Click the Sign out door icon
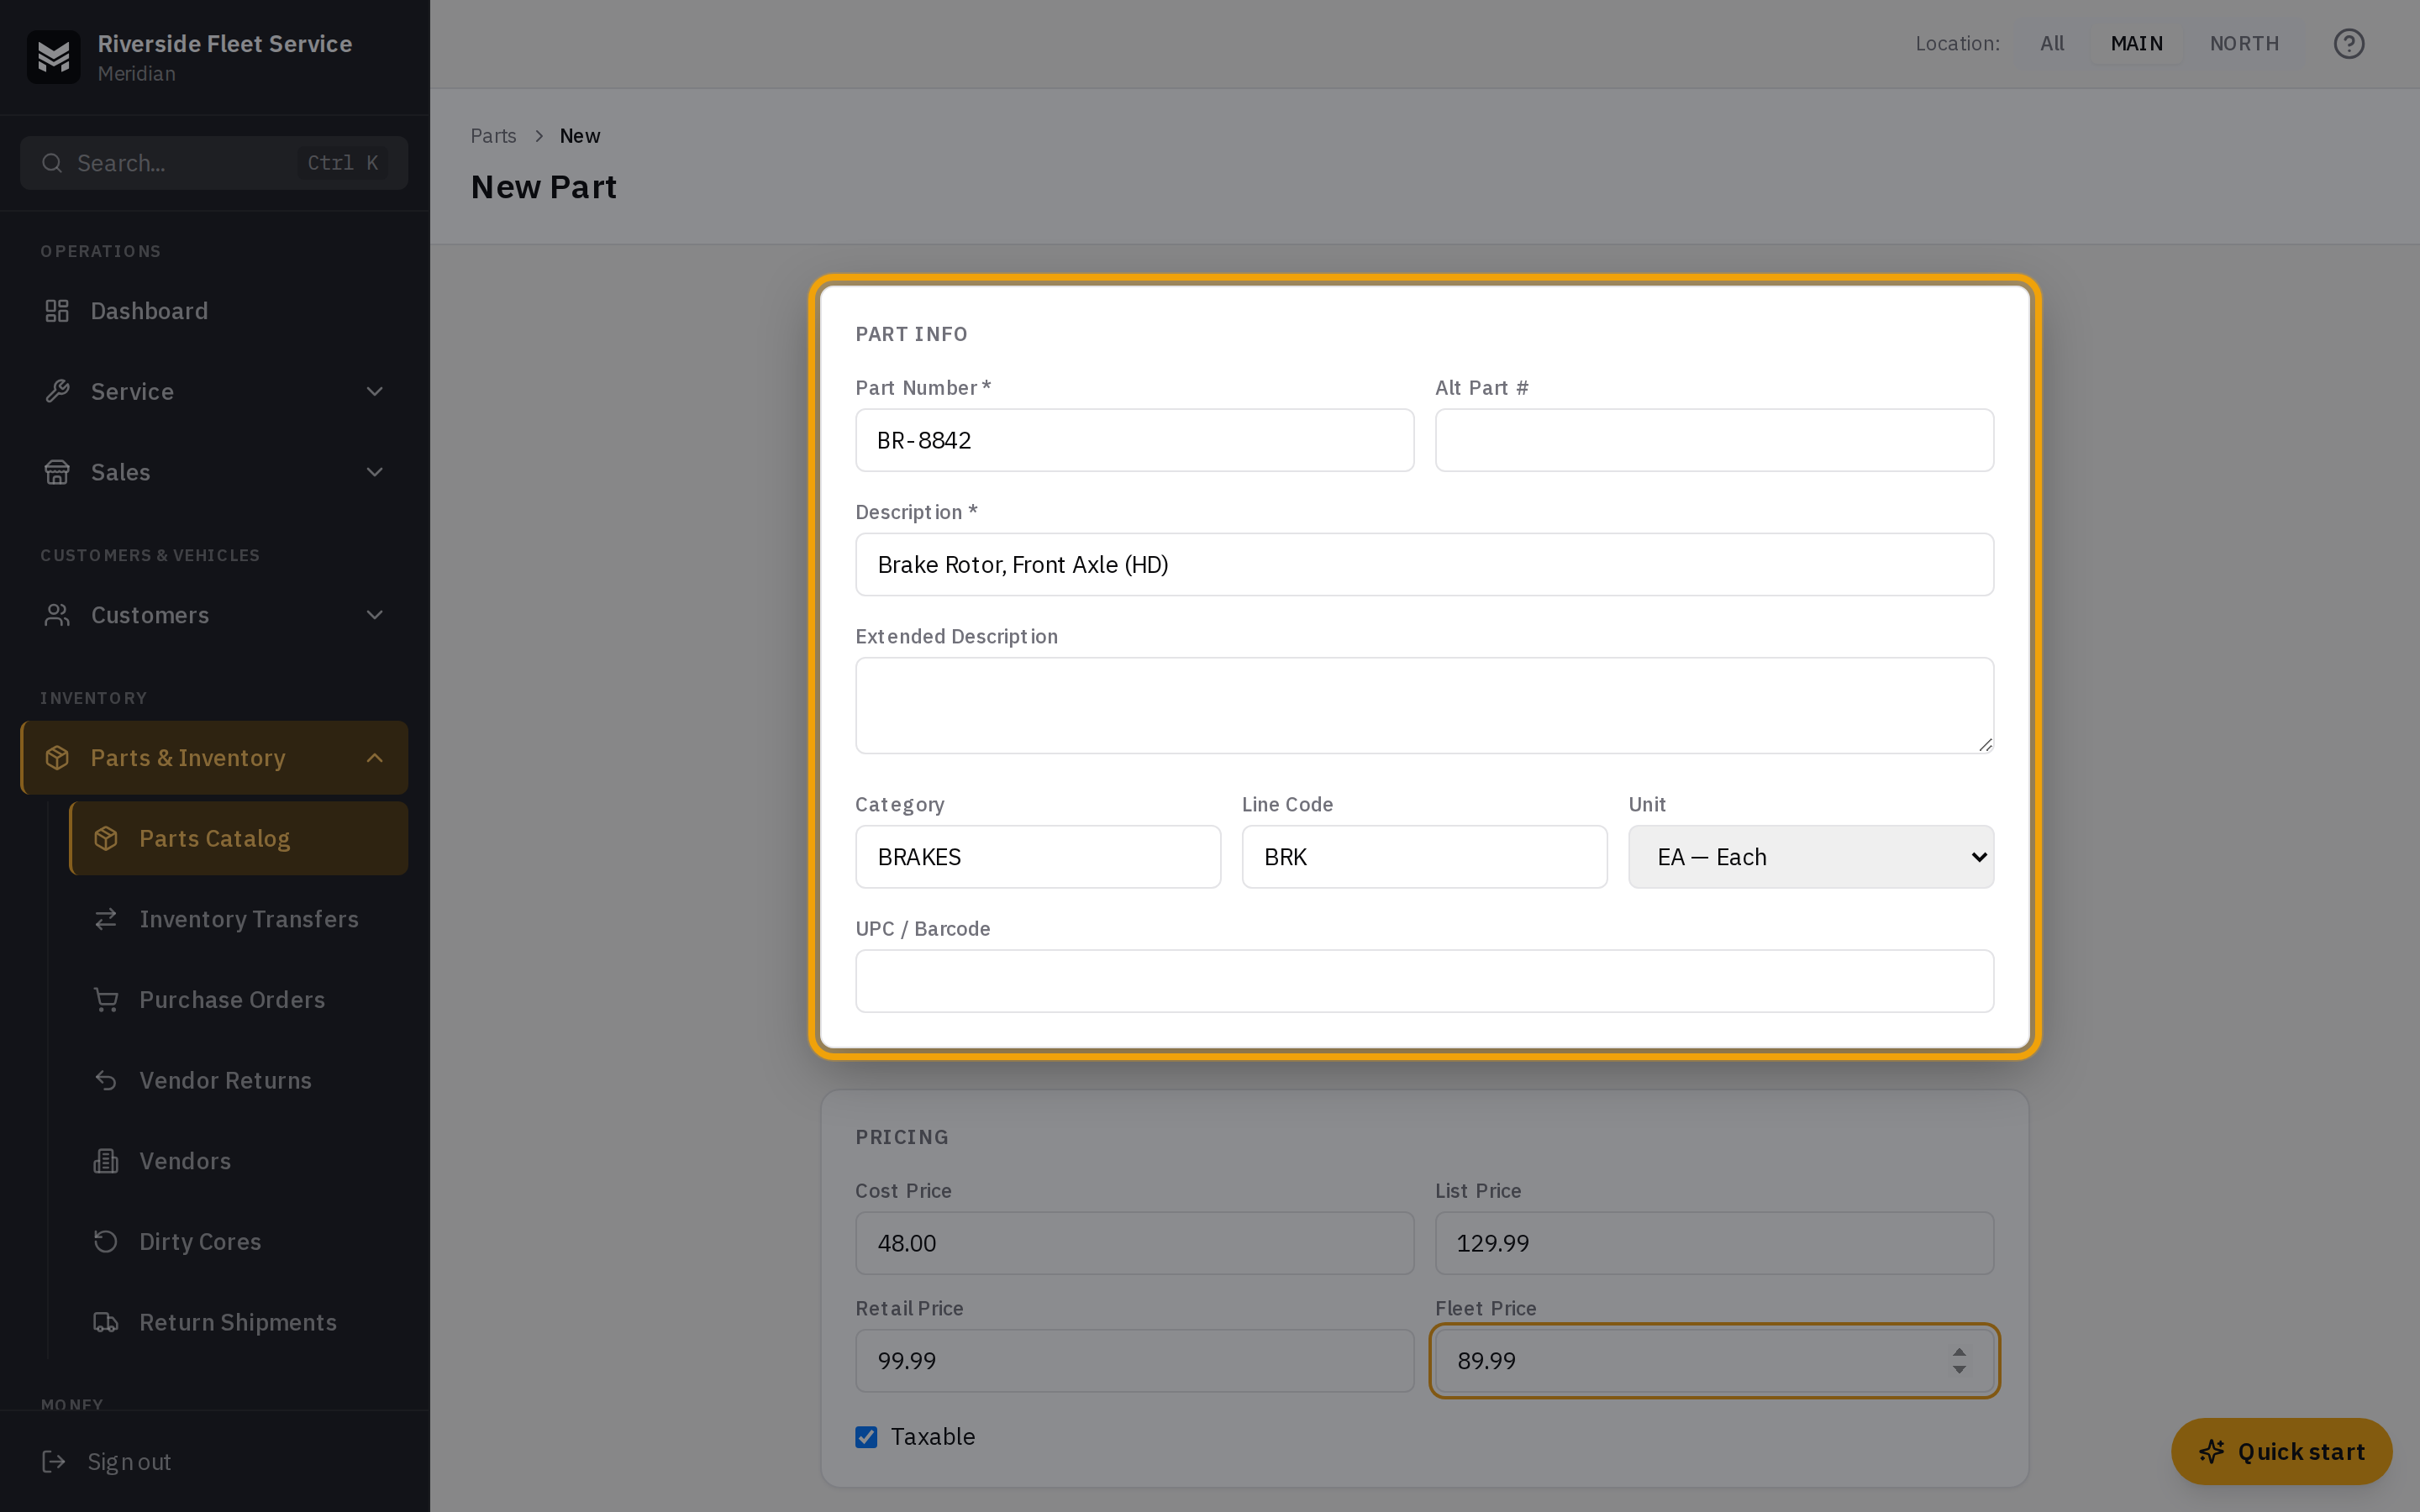Viewport: 2420px width, 1512px height. click(x=54, y=1462)
